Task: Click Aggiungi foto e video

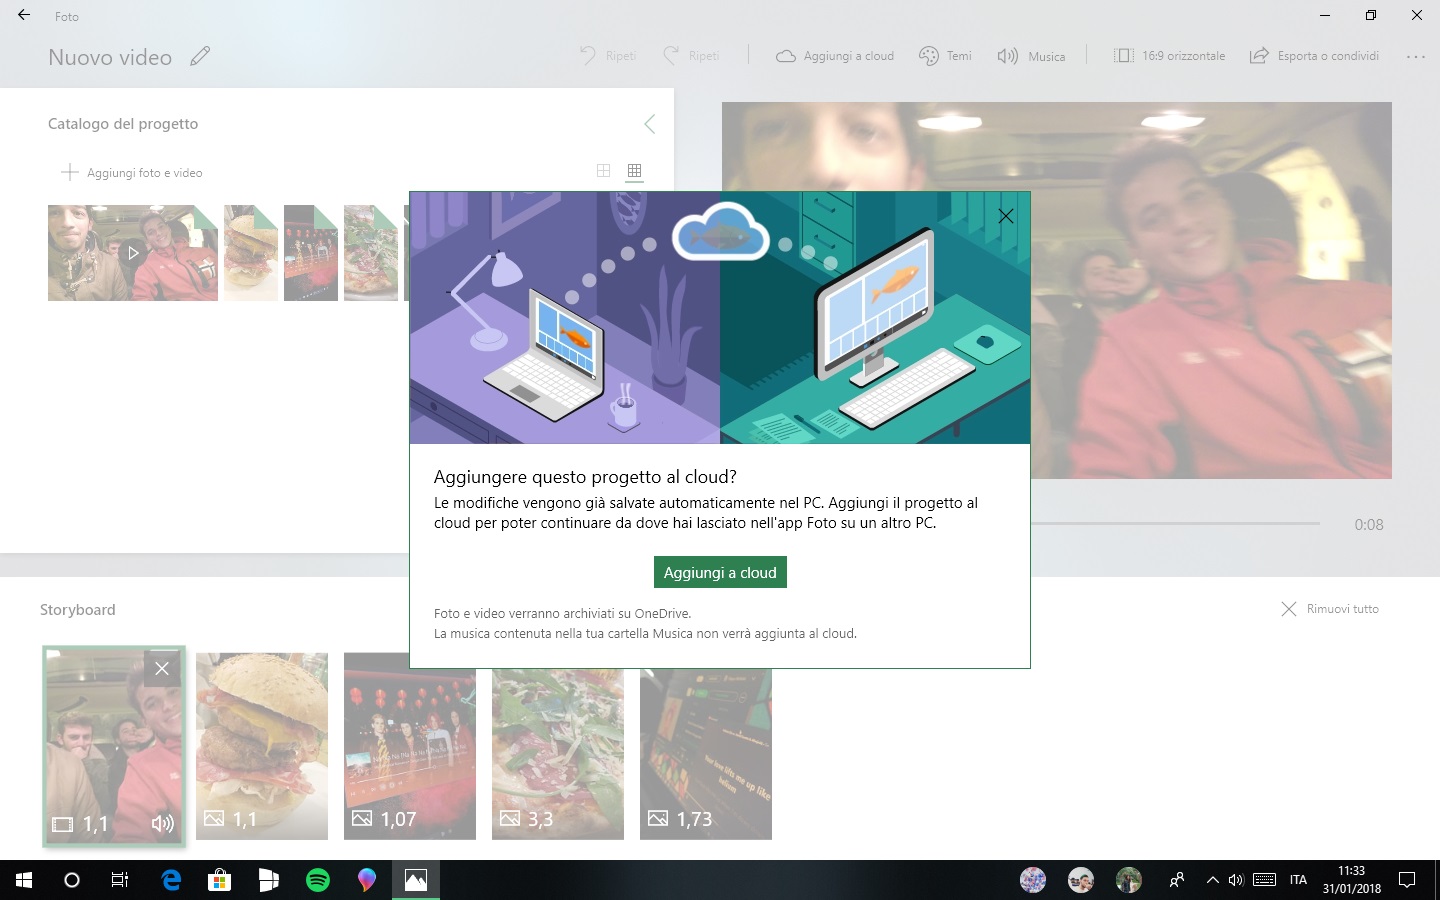Action: tap(132, 172)
